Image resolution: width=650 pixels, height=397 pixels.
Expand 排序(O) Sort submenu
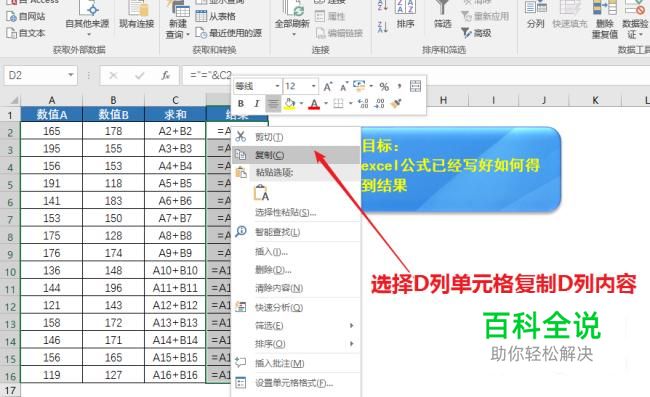pyautogui.click(x=296, y=344)
